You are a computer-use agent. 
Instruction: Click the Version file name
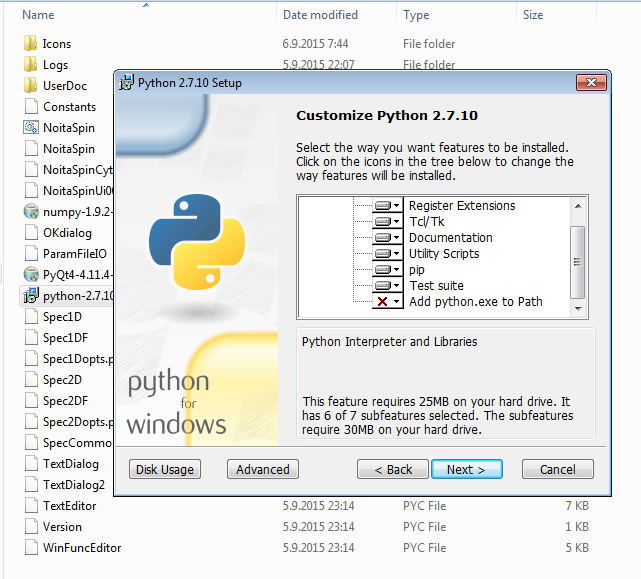pyautogui.click(x=62, y=527)
